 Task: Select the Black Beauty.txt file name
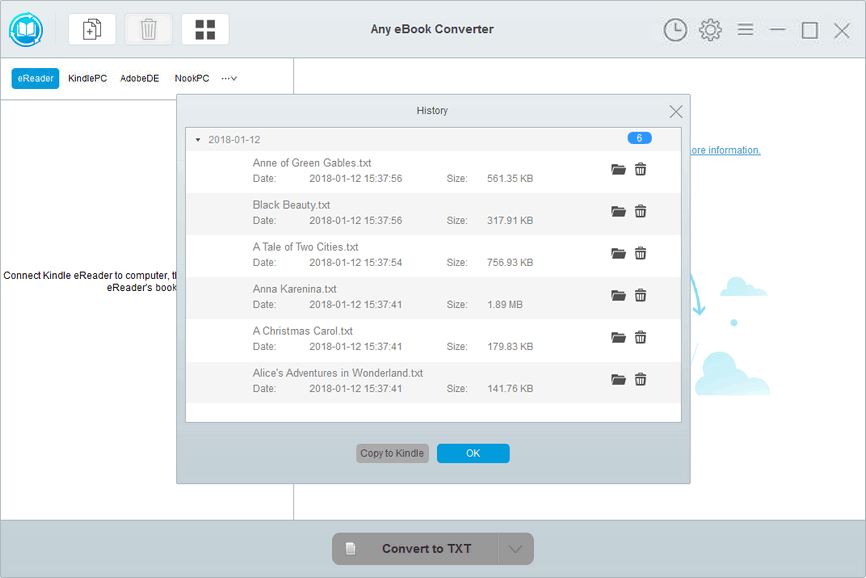[291, 205]
